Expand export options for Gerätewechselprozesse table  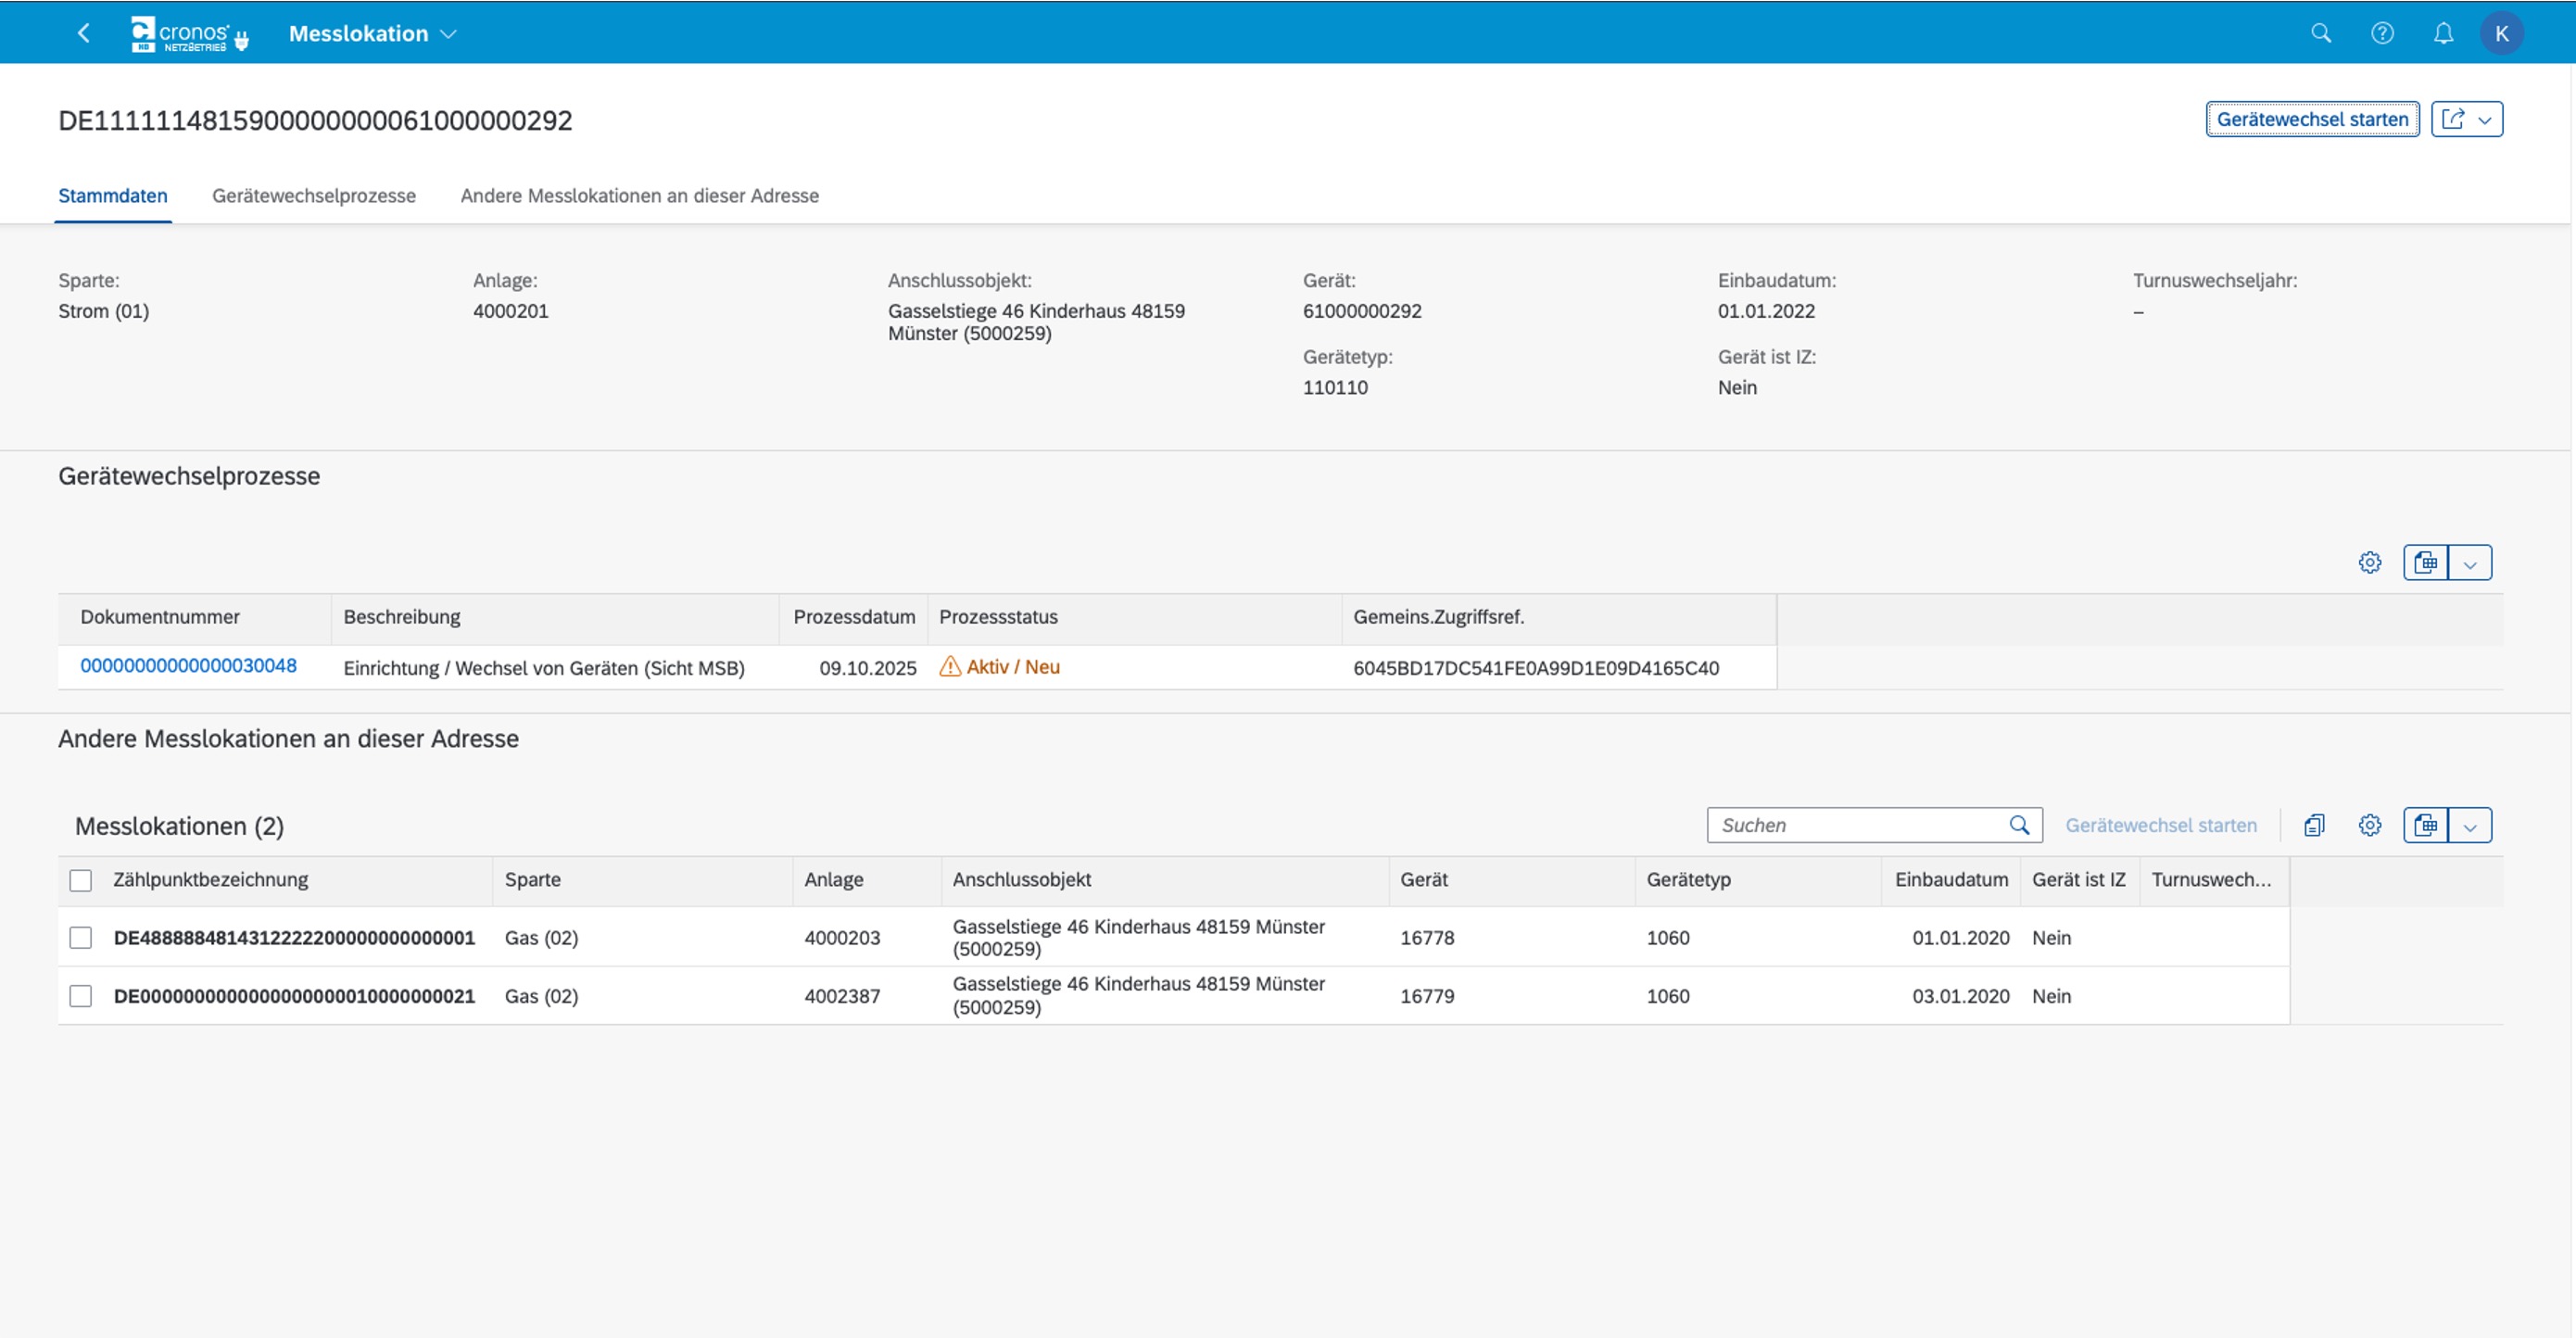coord(2470,562)
